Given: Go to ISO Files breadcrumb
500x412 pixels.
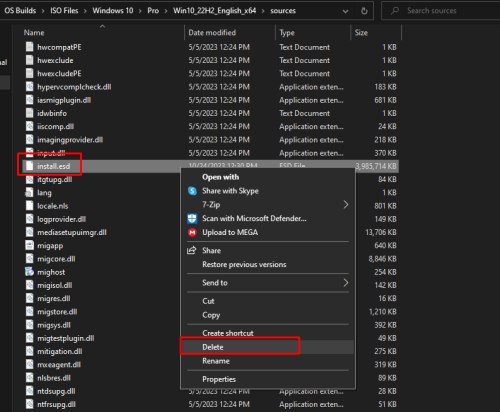Looking at the screenshot, I should 64,11.
